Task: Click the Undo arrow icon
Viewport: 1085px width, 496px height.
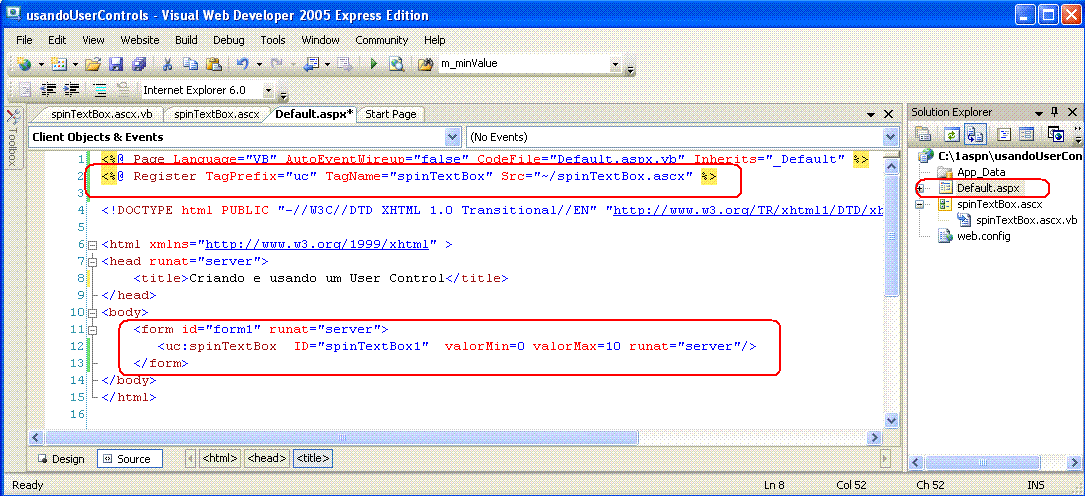Action: (x=242, y=64)
